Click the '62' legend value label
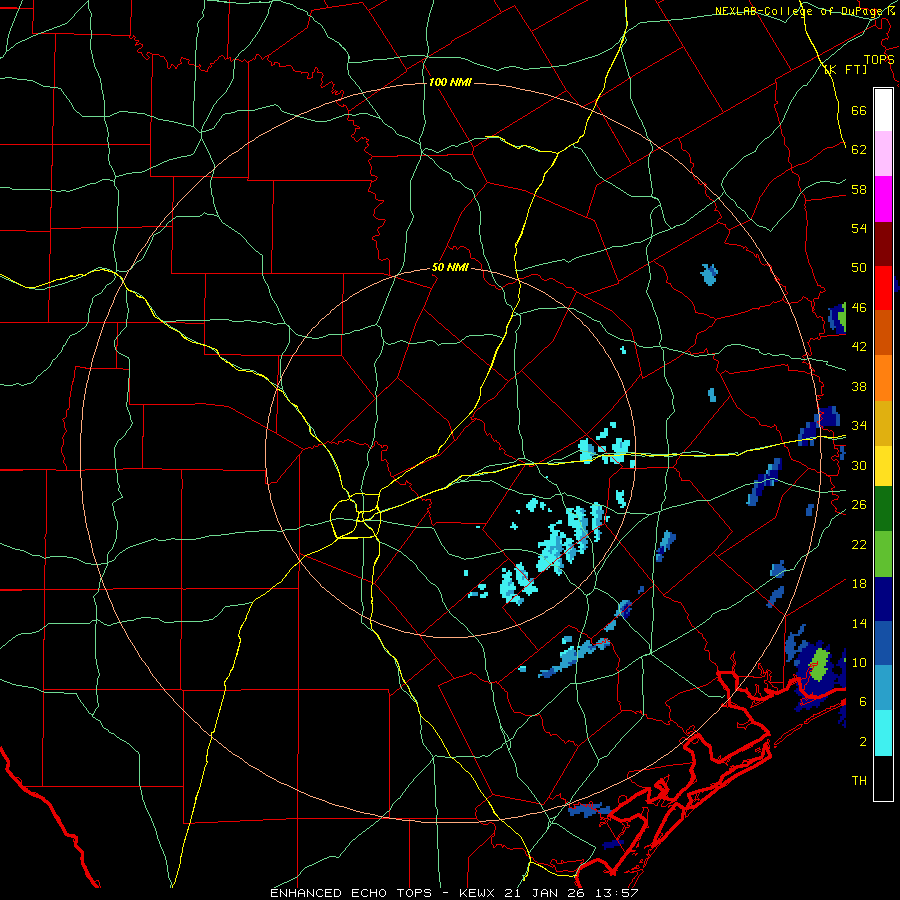900x900 pixels. 859,150
